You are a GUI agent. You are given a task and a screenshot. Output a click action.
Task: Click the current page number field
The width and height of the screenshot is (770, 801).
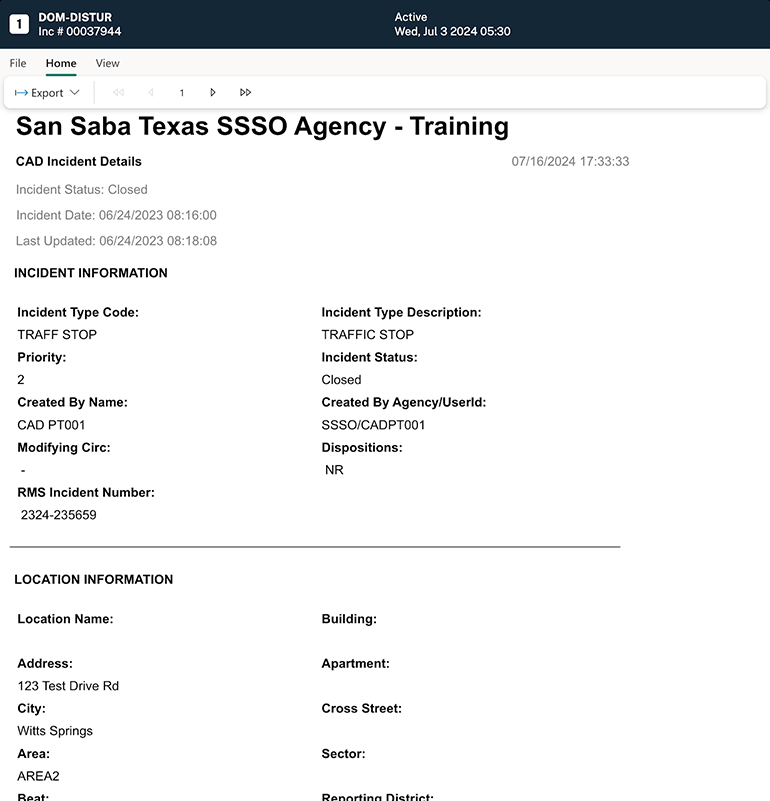pos(182,93)
